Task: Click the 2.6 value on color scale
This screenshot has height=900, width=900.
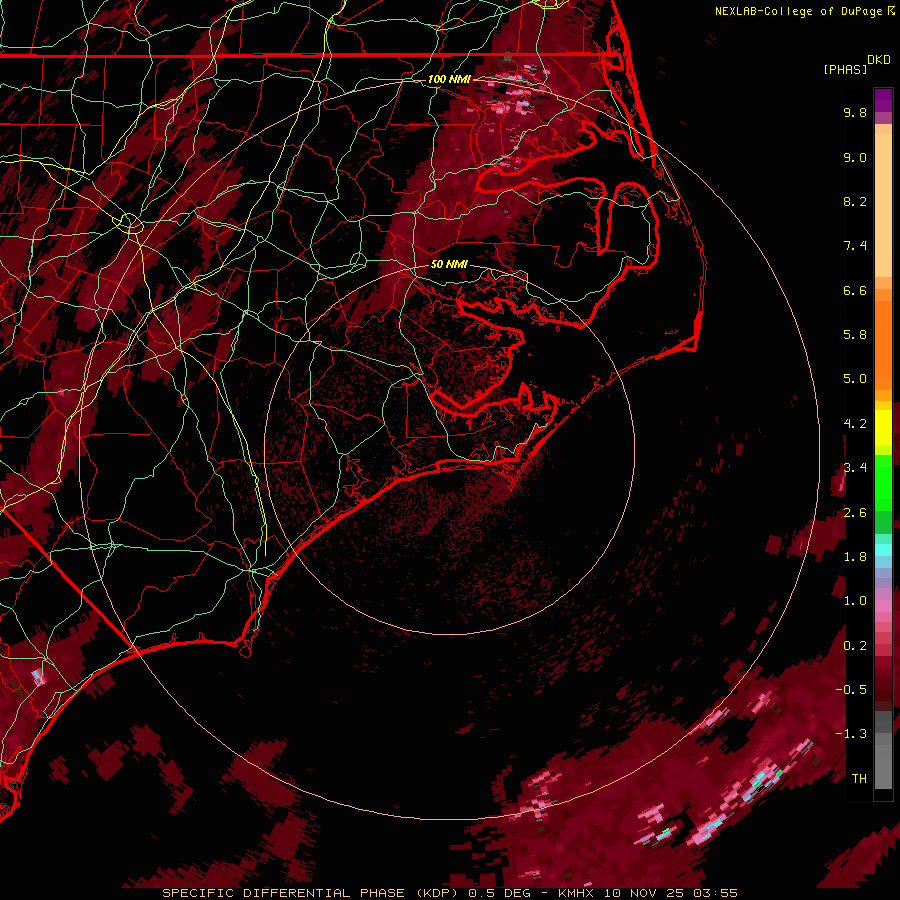Action: [855, 513]
